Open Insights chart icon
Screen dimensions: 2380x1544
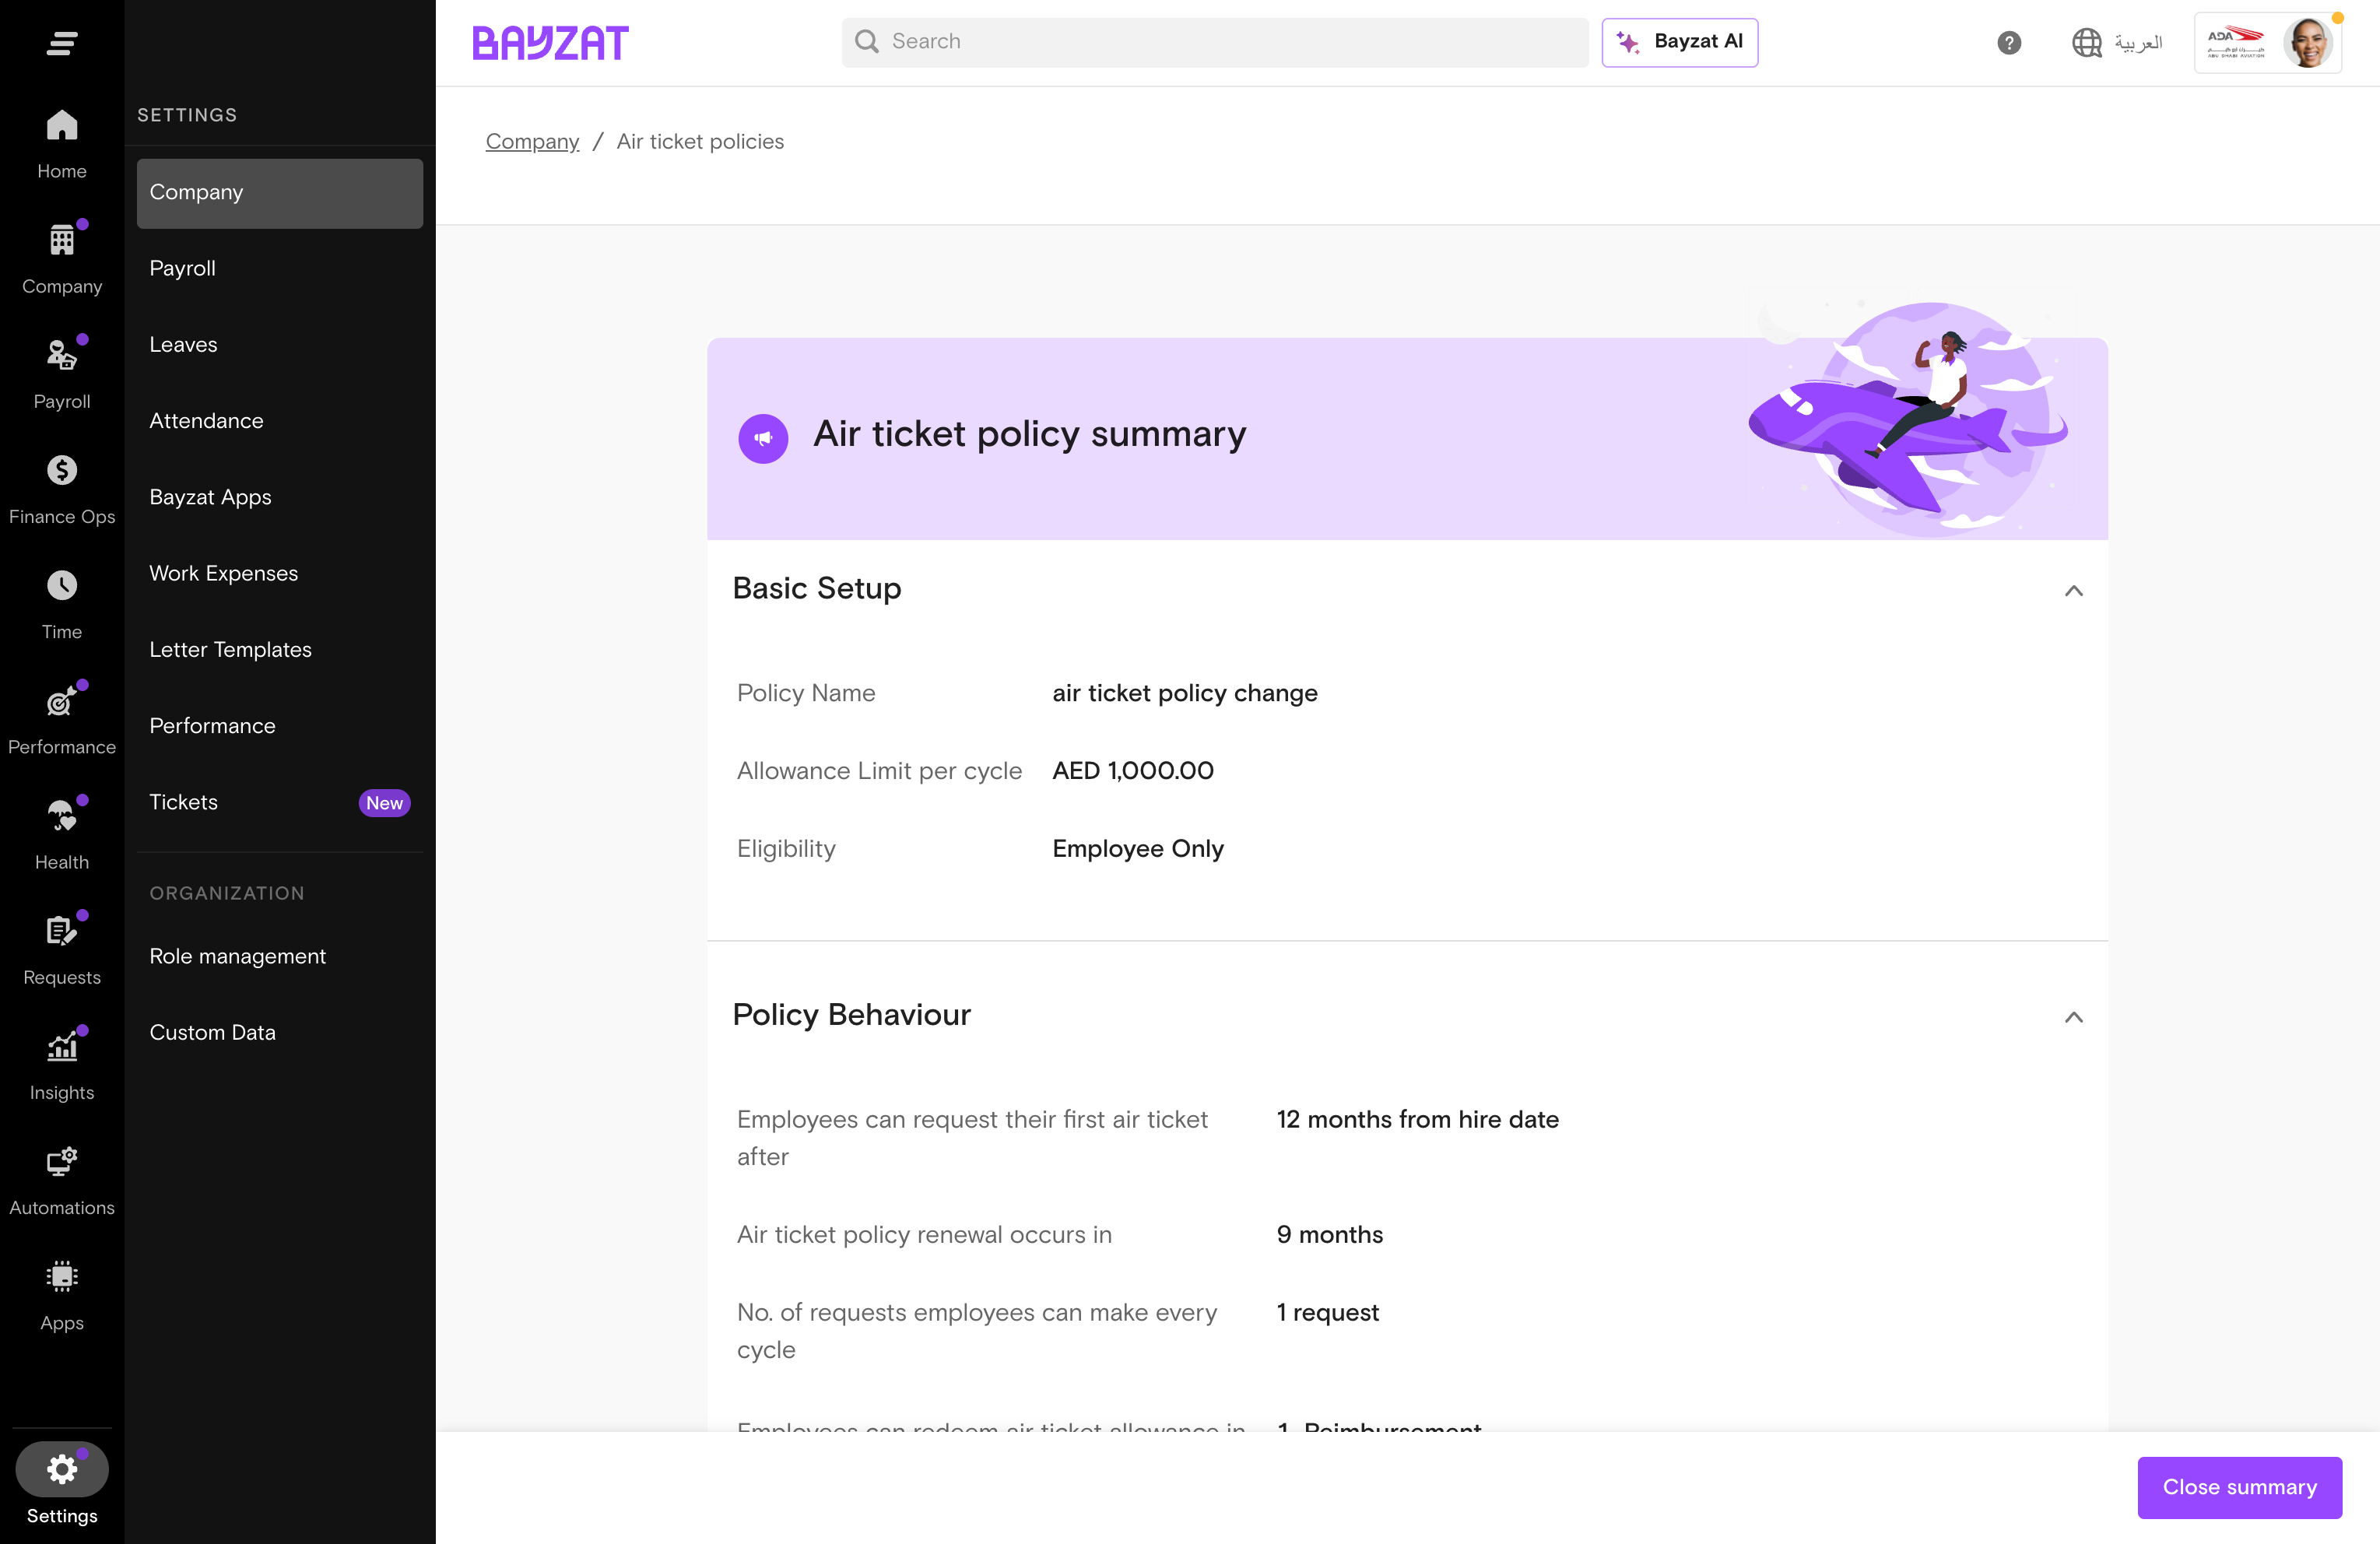click(x=62, y=1046)
